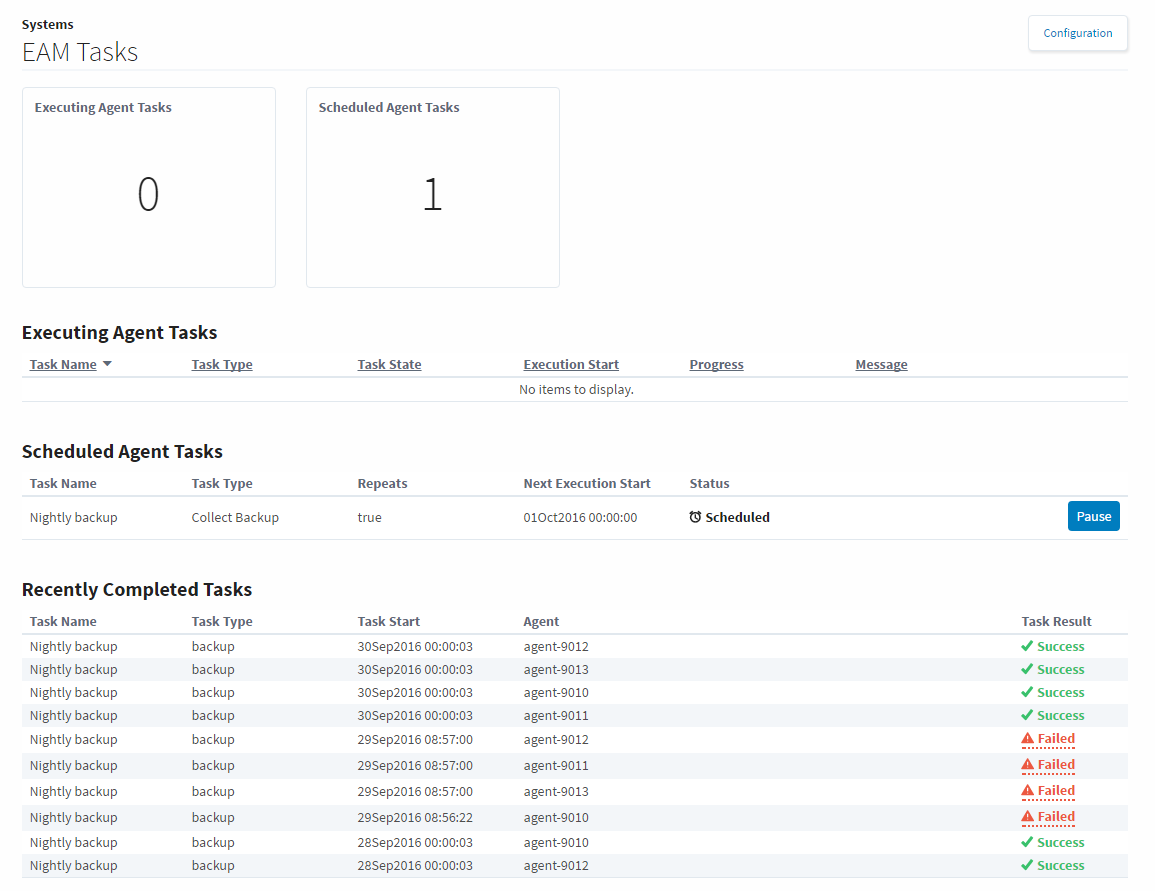This screenshot has width=1155, height=891.
Task: Click the warning icon for agent-9011 failed task
Action: tap(1027, 766)
